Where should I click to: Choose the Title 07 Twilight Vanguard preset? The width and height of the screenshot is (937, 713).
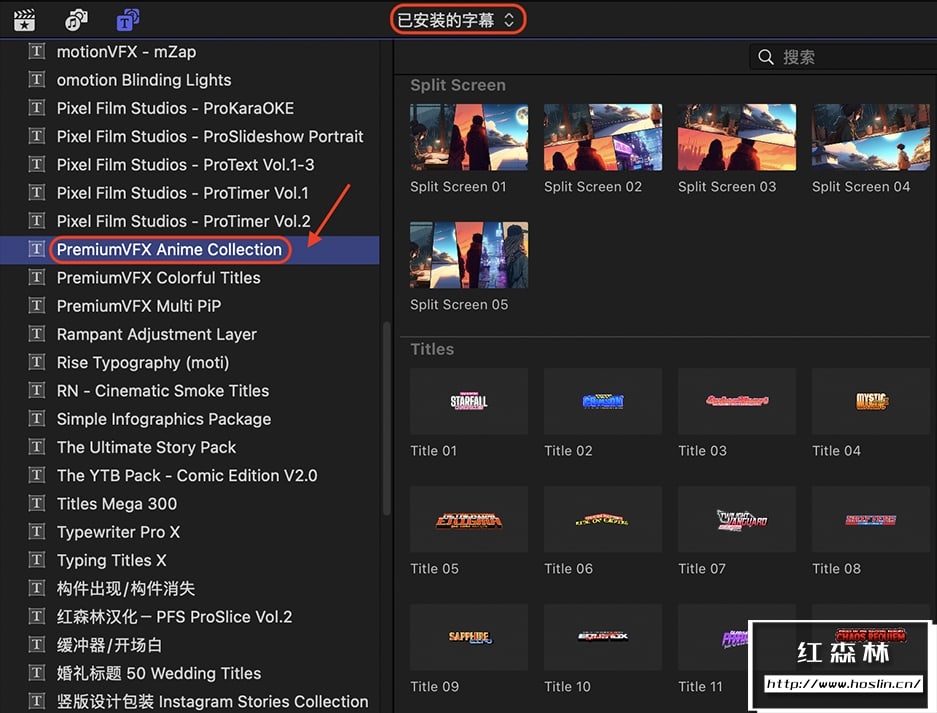[737, 519]
